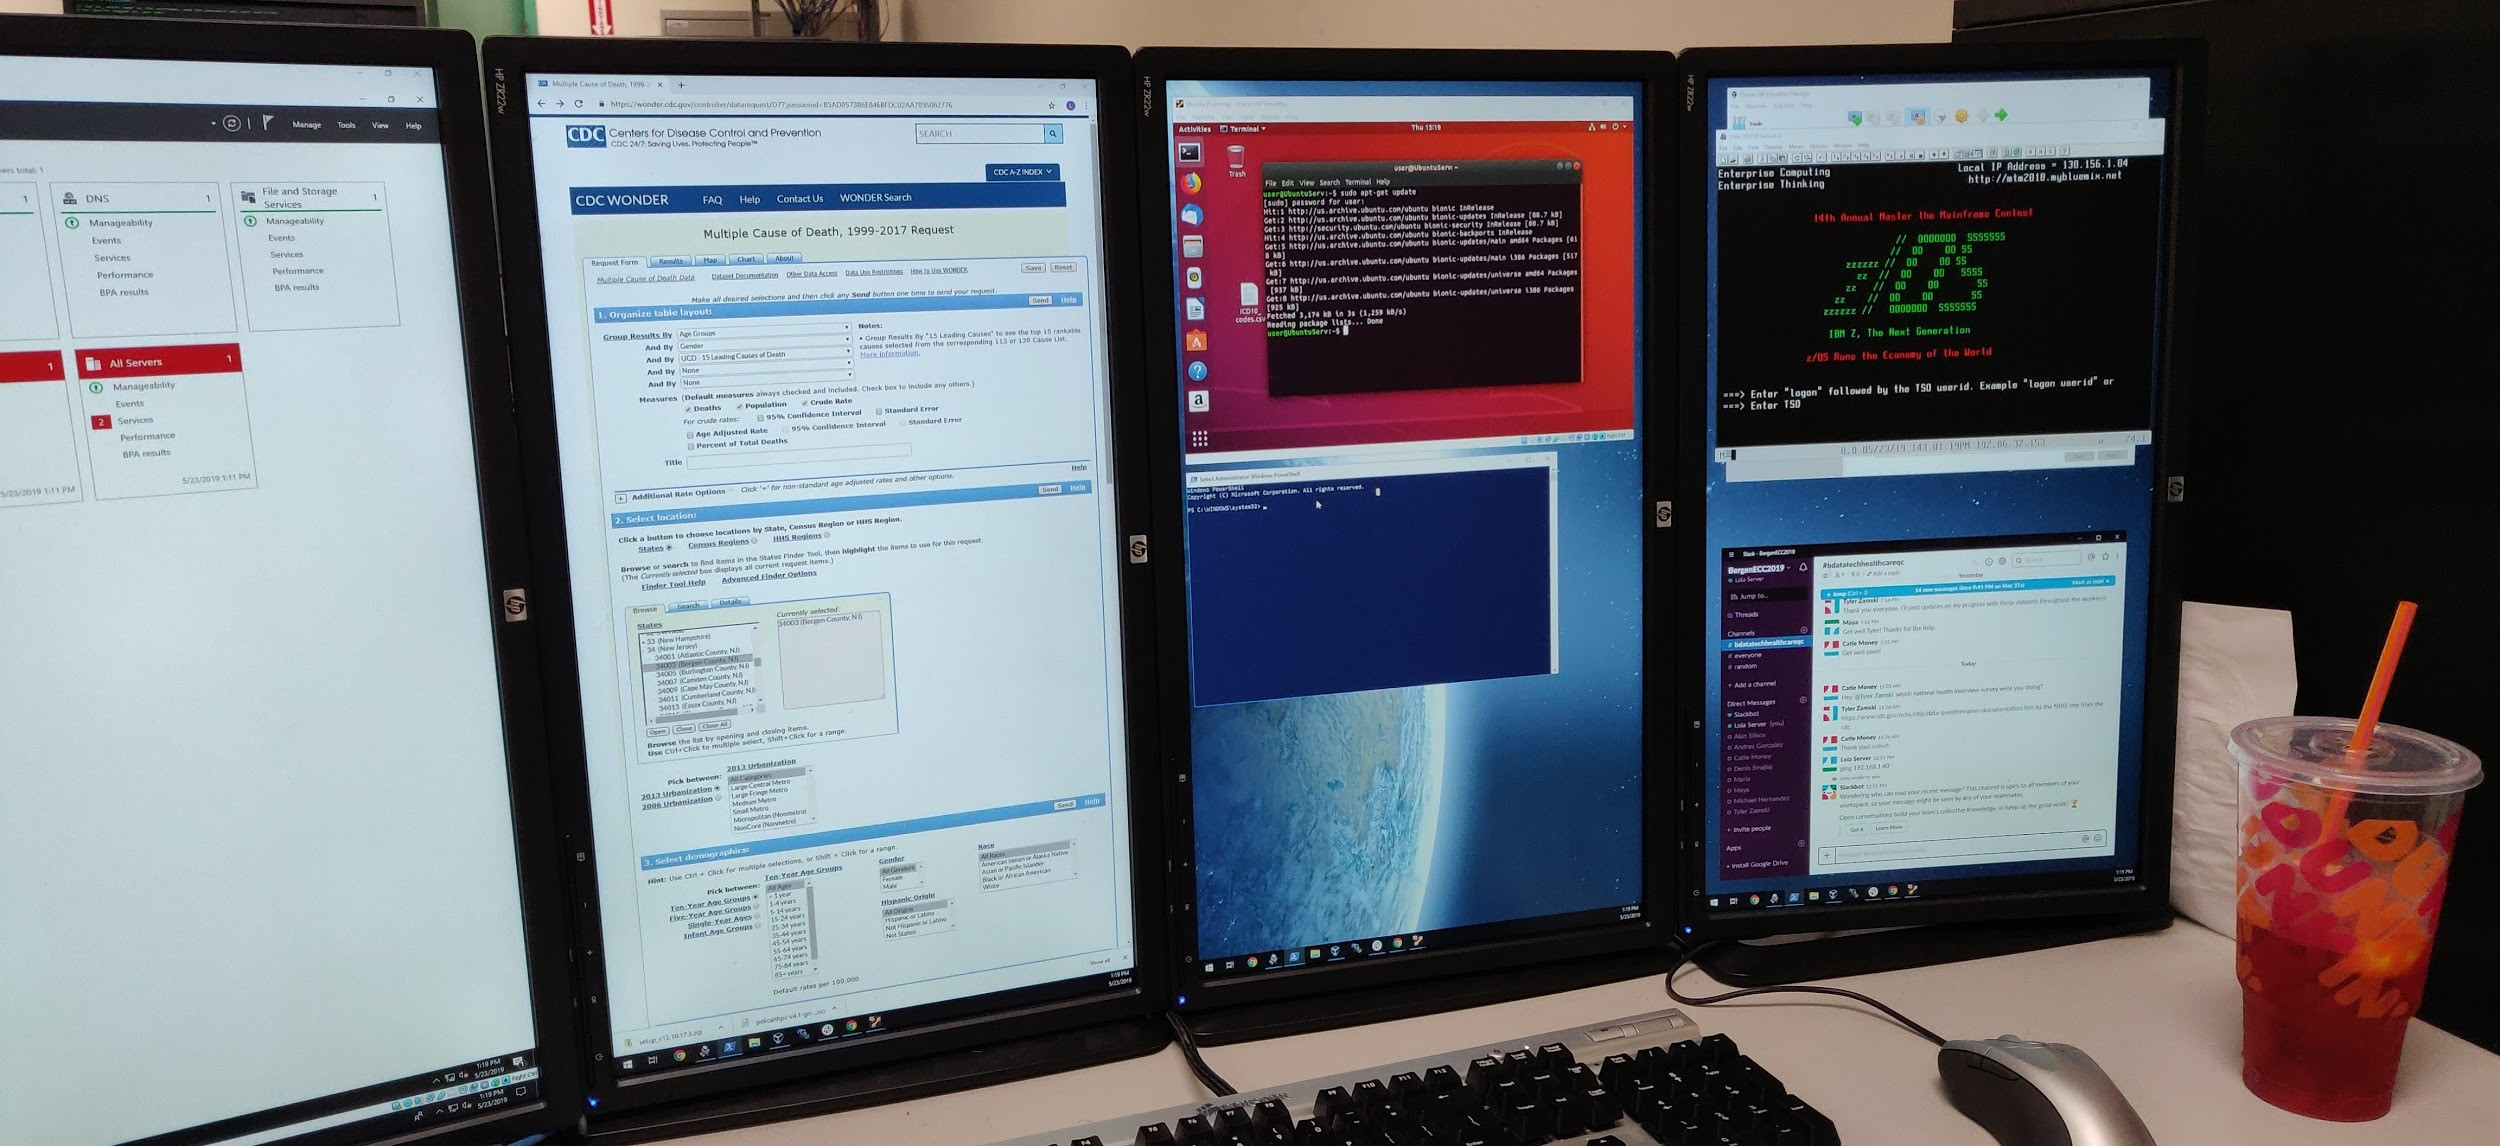Open Firefox from the Ubuntu dock
The image size is (2500, 1146).
pyautogui.click(x=1191, y=183)
